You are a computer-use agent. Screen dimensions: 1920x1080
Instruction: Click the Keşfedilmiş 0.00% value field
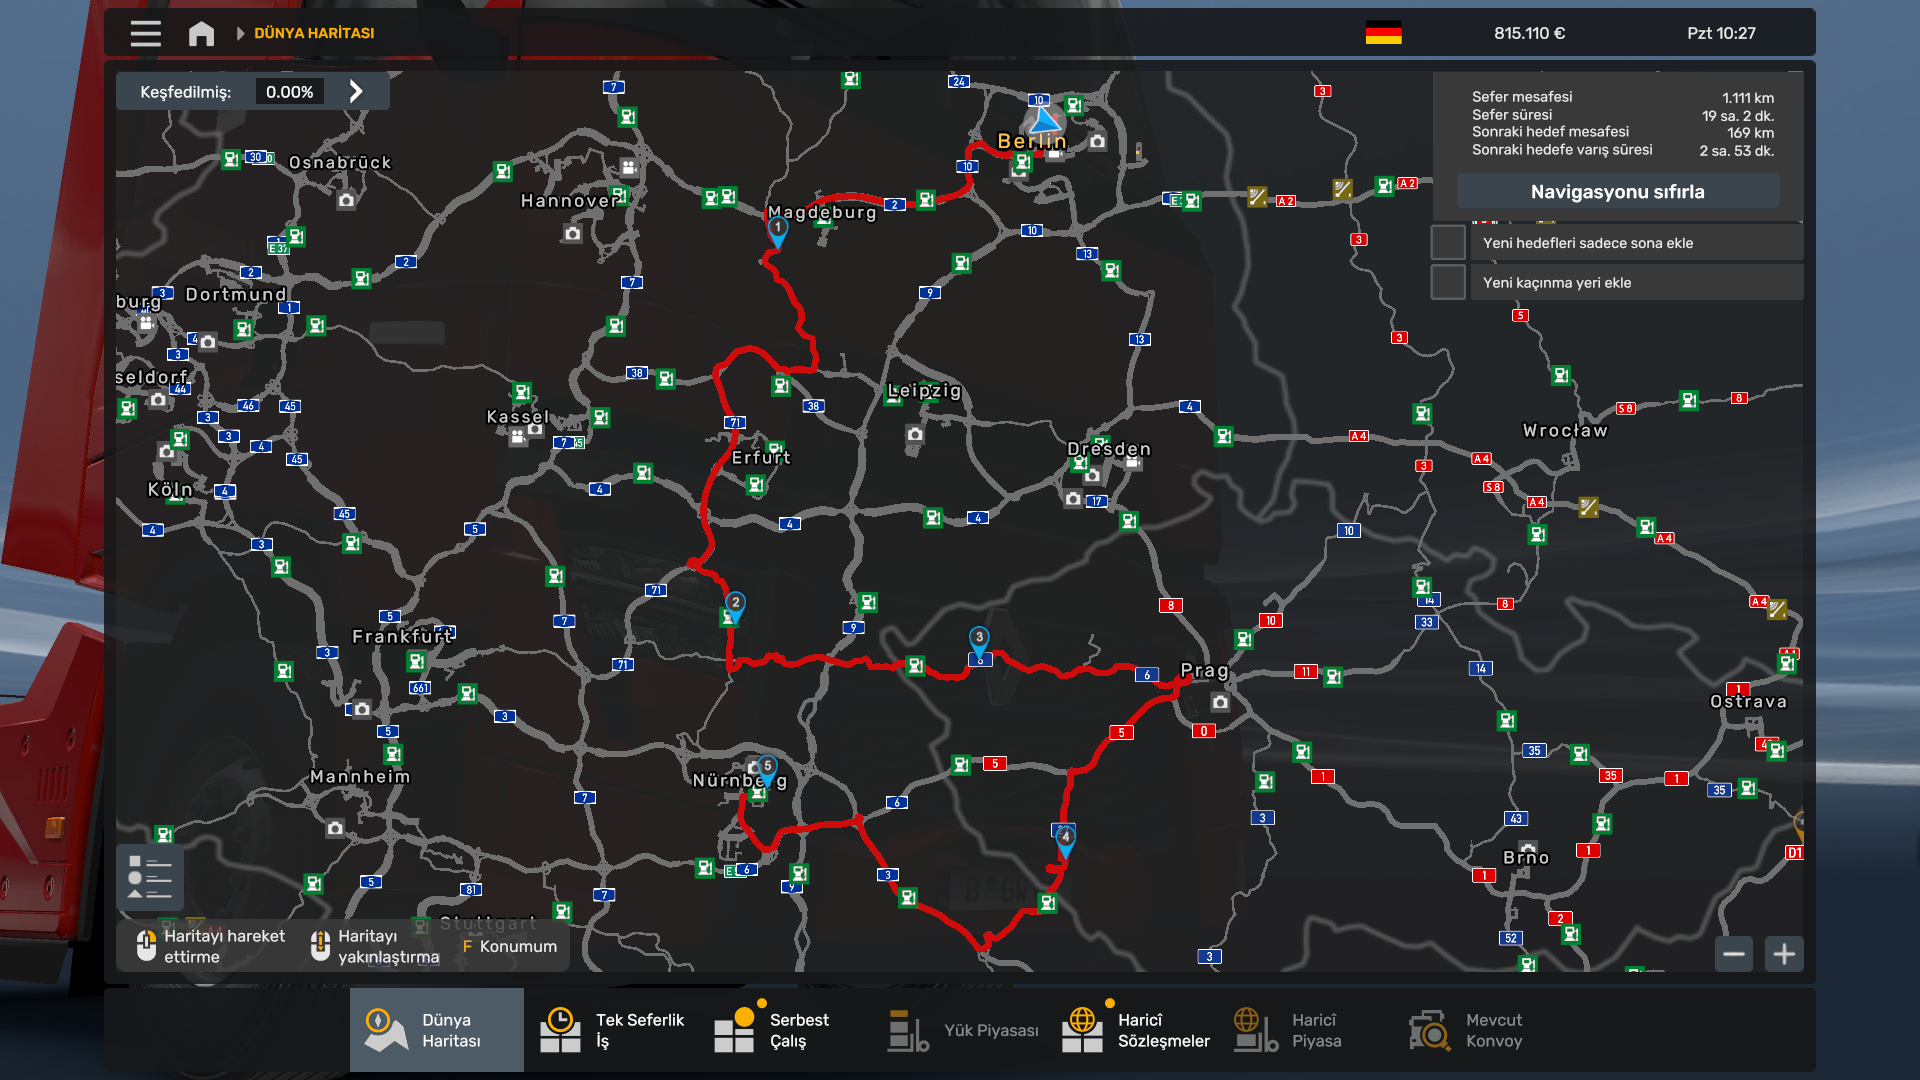click(x=289, y=92)
